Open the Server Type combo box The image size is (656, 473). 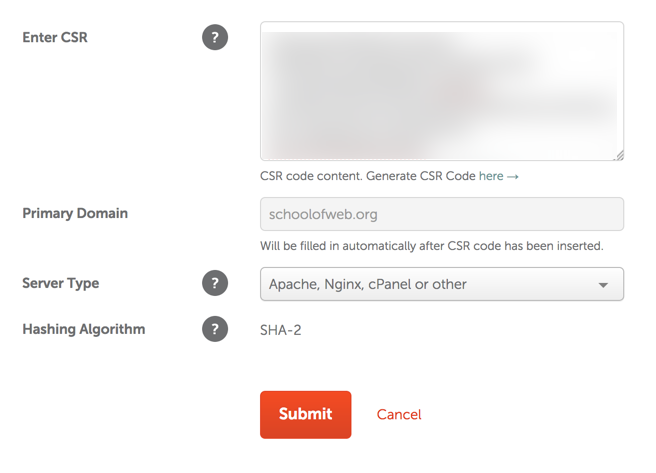tap(442, 284)
